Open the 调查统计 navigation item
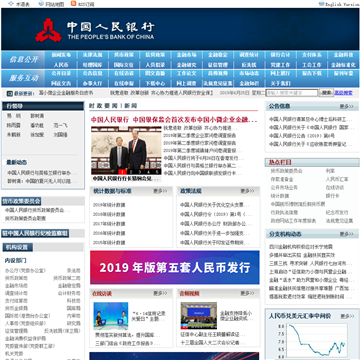360x360 pixels. (x=249, y=55)
